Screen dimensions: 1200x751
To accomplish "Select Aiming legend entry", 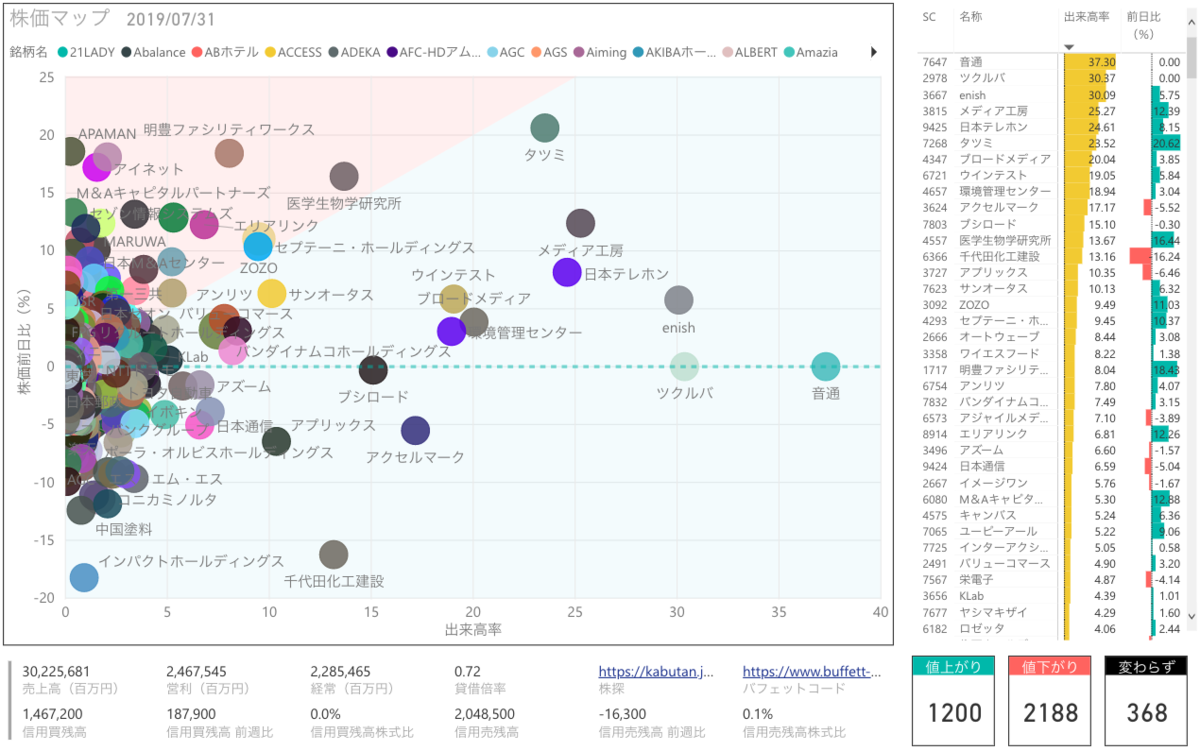I will click(x=600, y=52).
